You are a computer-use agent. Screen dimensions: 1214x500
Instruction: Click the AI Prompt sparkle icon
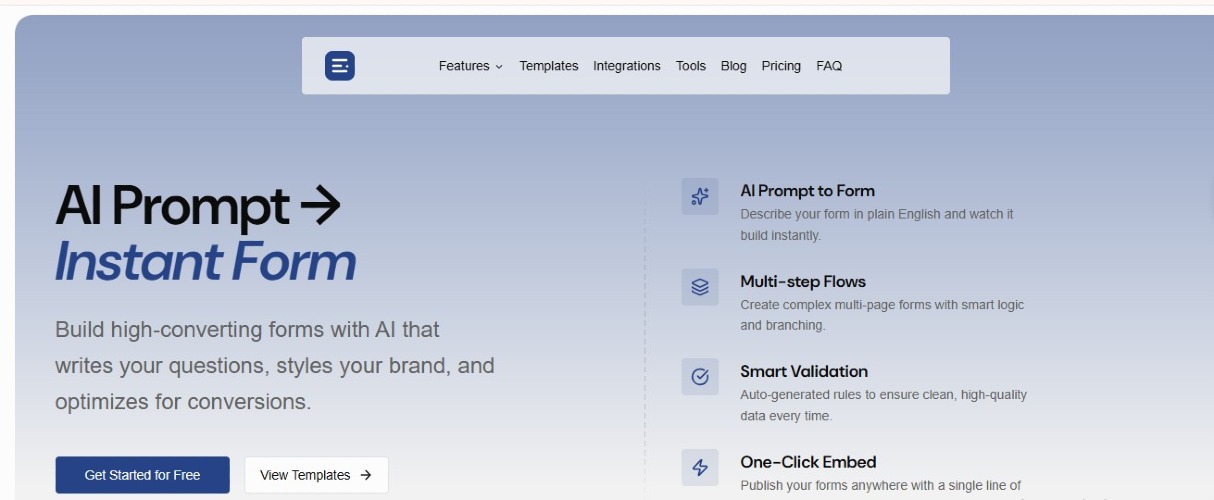click(x=700, y=197)
